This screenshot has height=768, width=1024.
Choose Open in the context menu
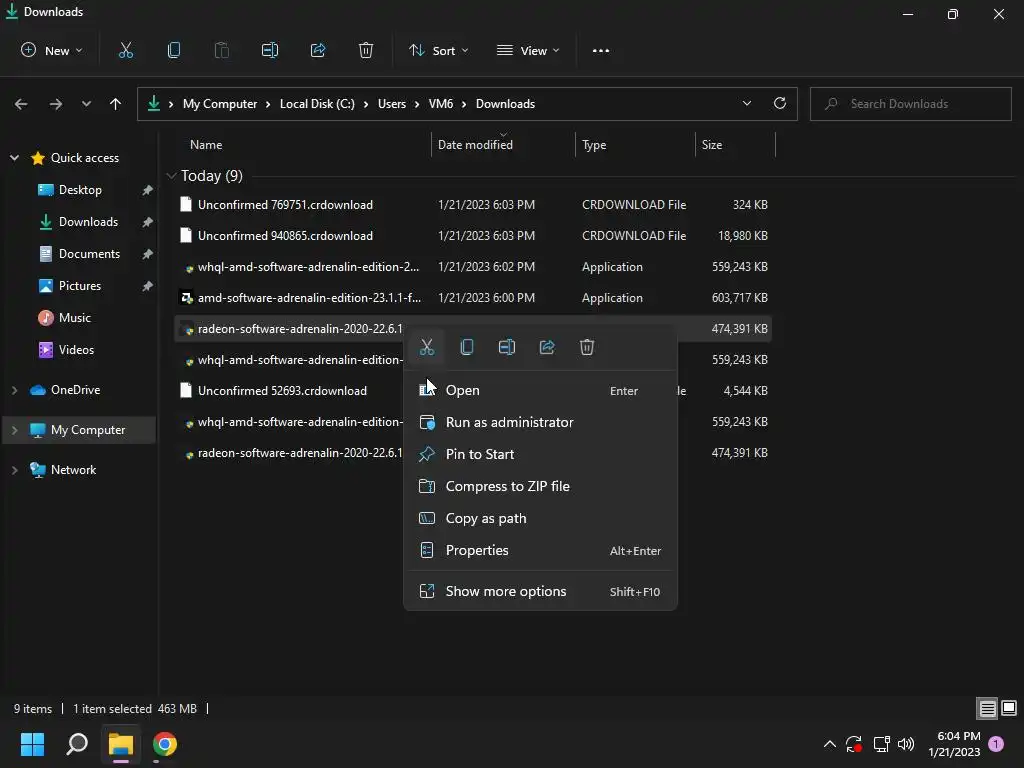(540, 390)
